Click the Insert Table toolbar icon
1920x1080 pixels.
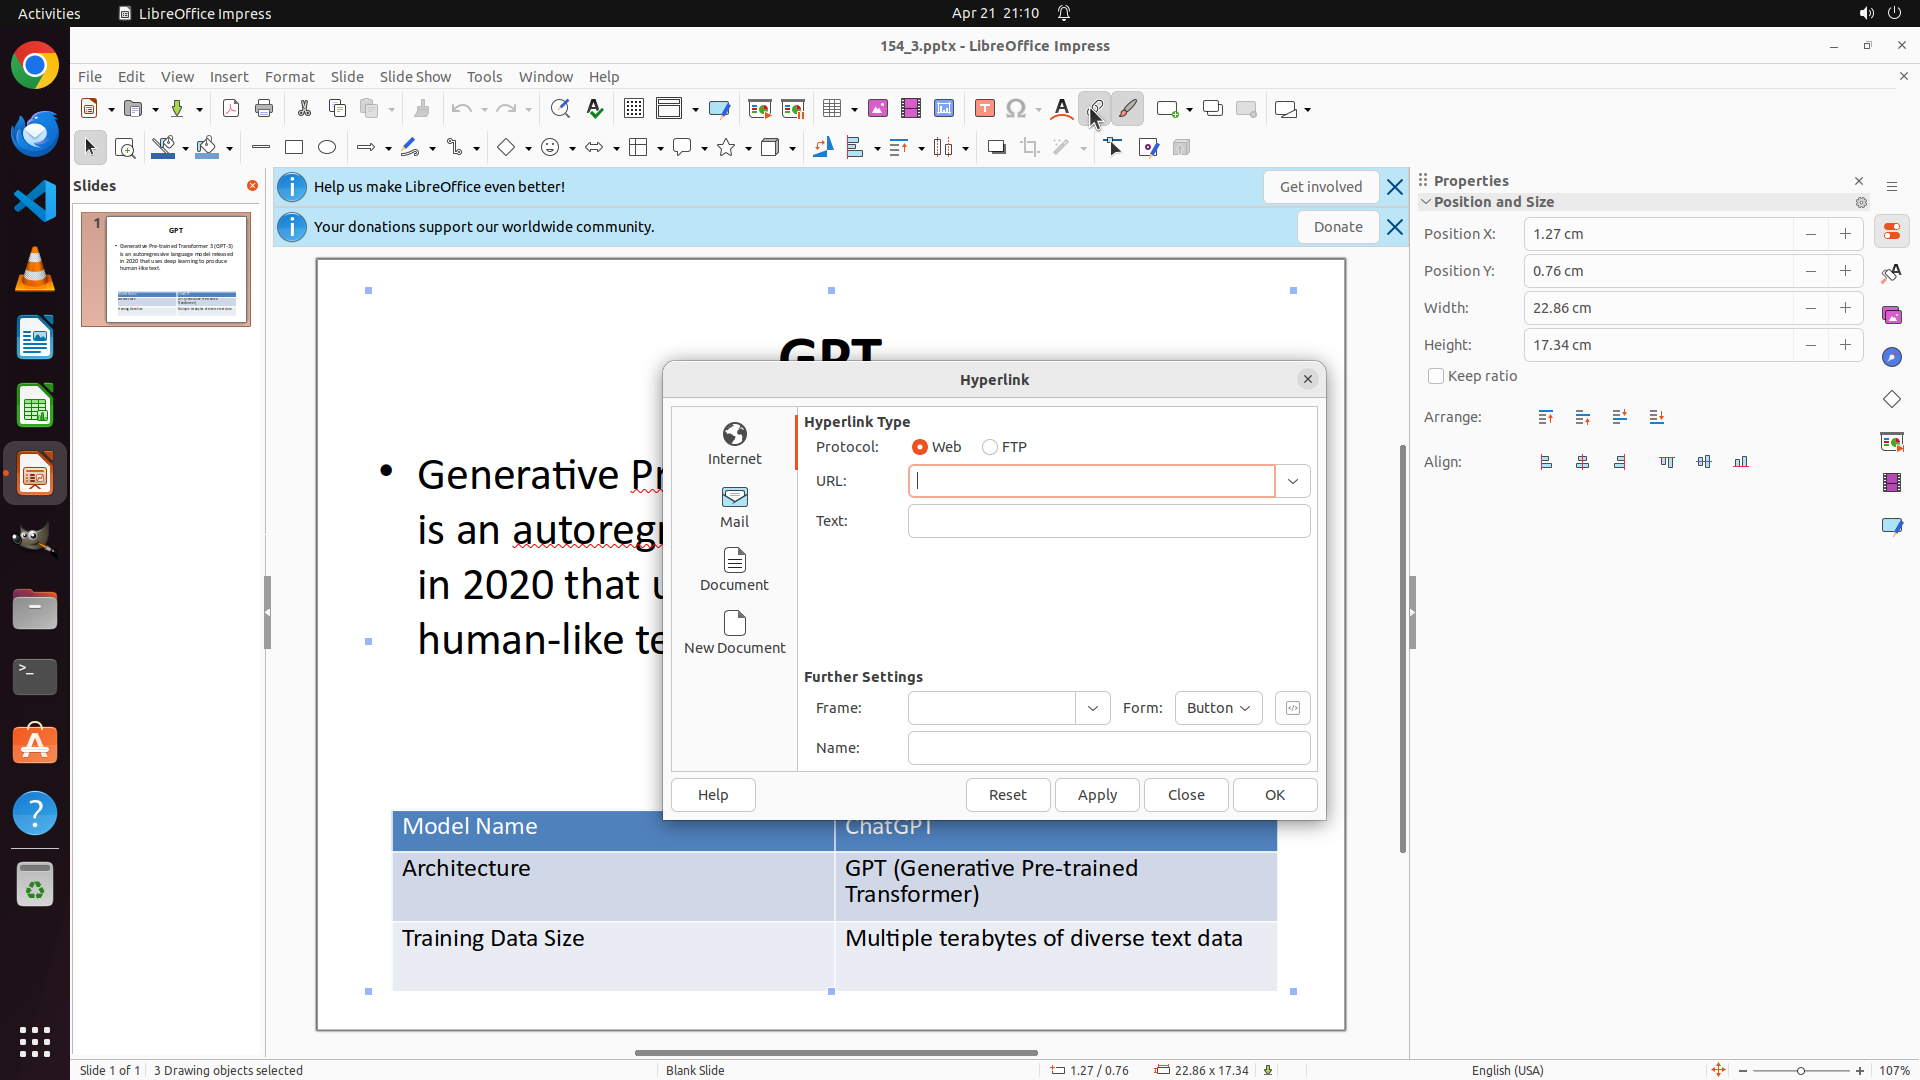tap(832, 109)
